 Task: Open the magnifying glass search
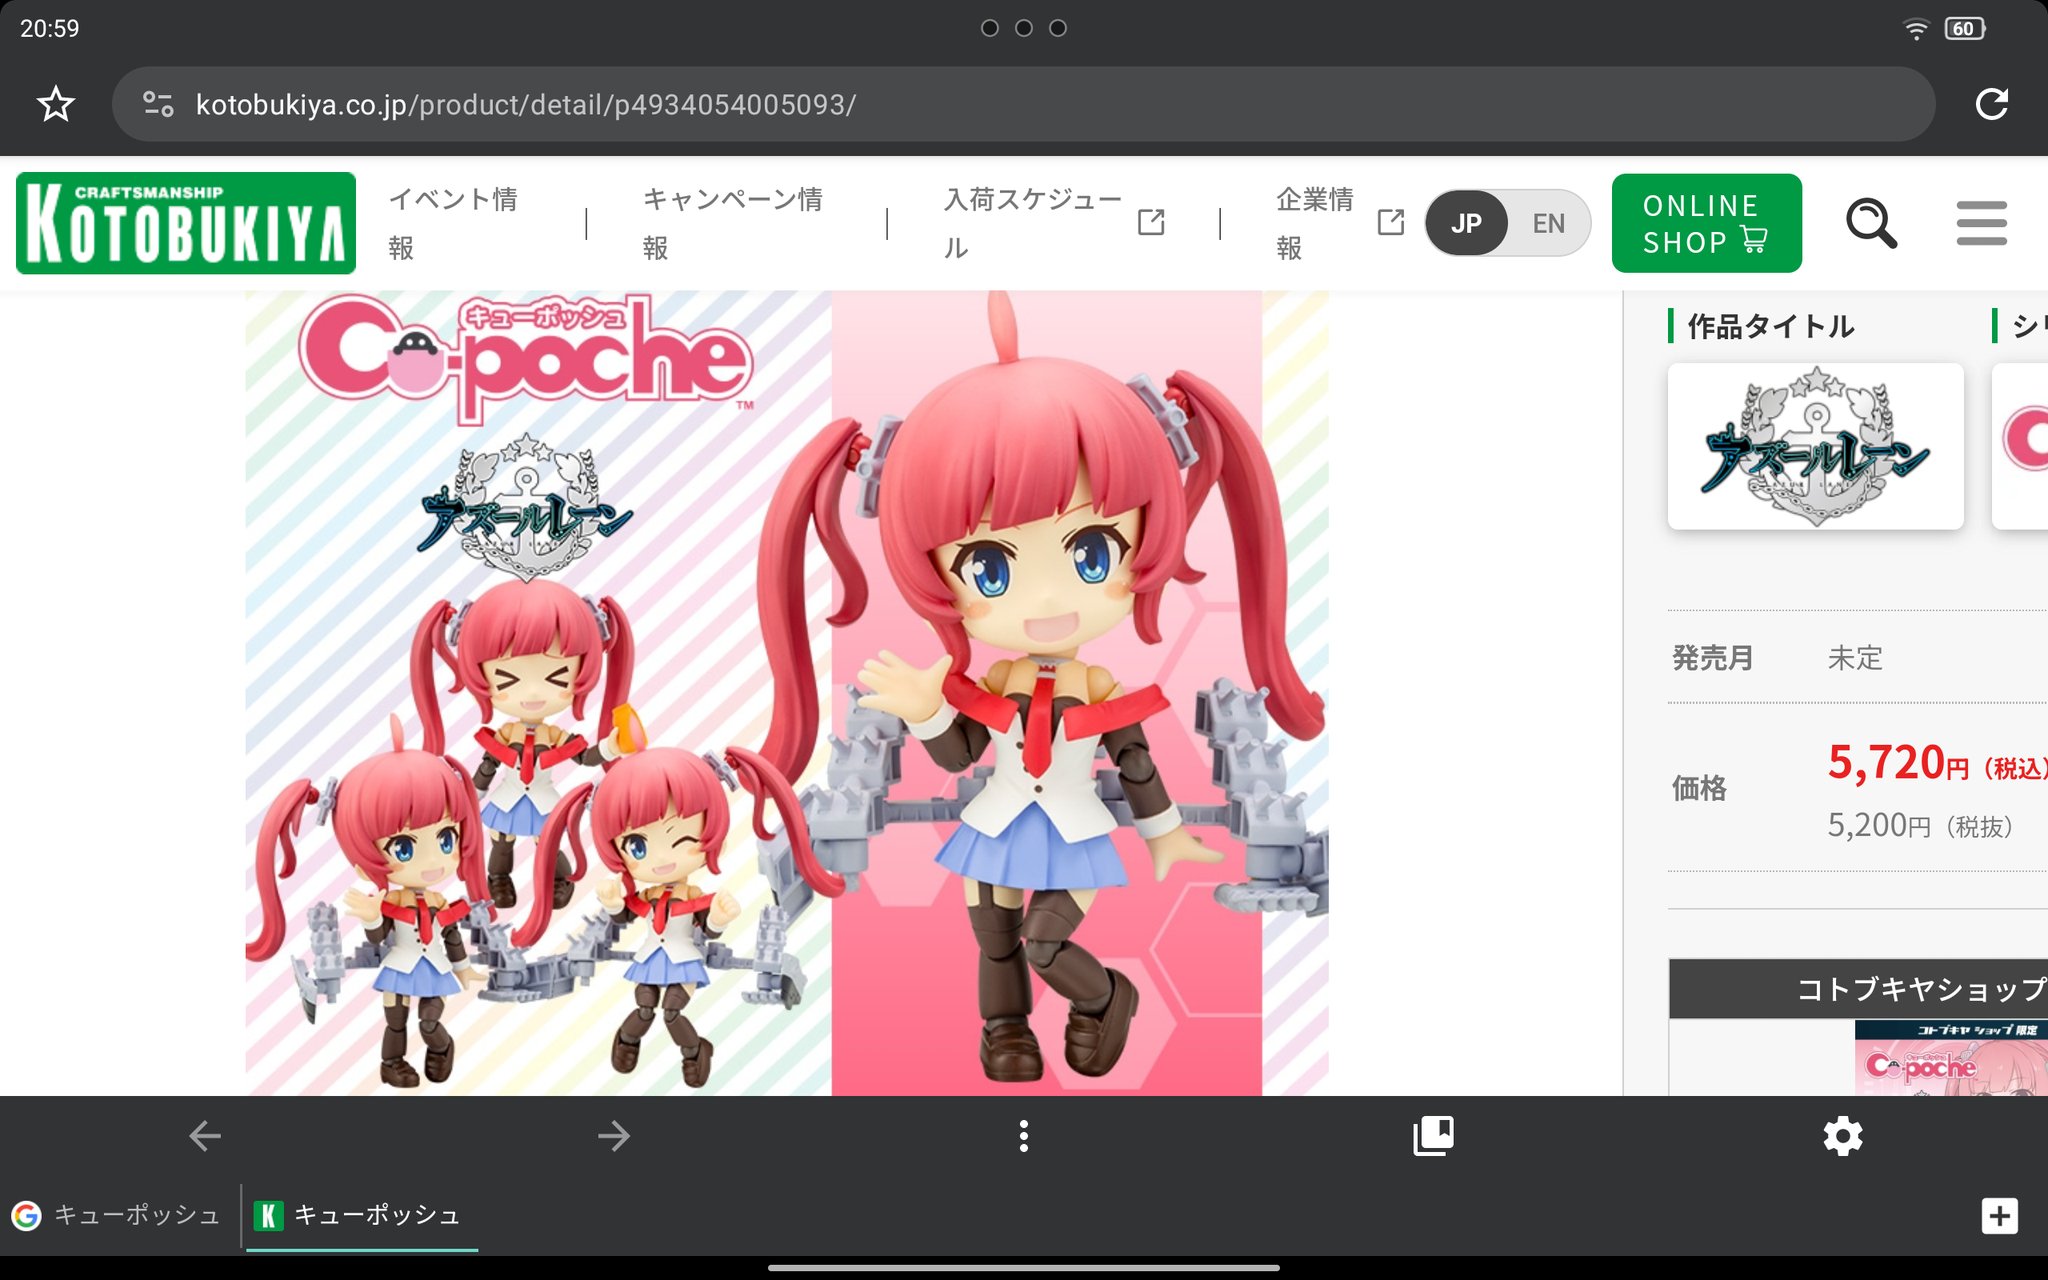(x=1870, y=223)
